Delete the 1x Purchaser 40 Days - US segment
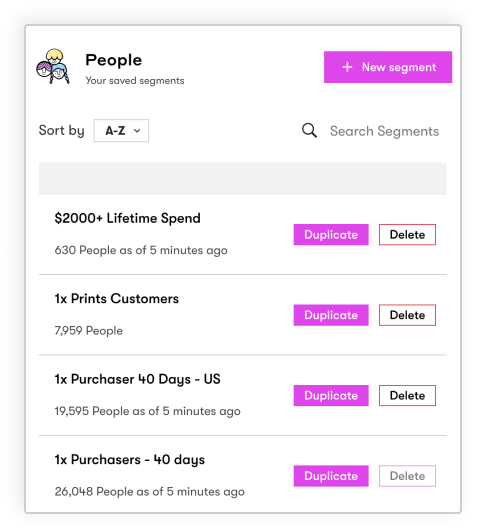 [x=407, y=396]
